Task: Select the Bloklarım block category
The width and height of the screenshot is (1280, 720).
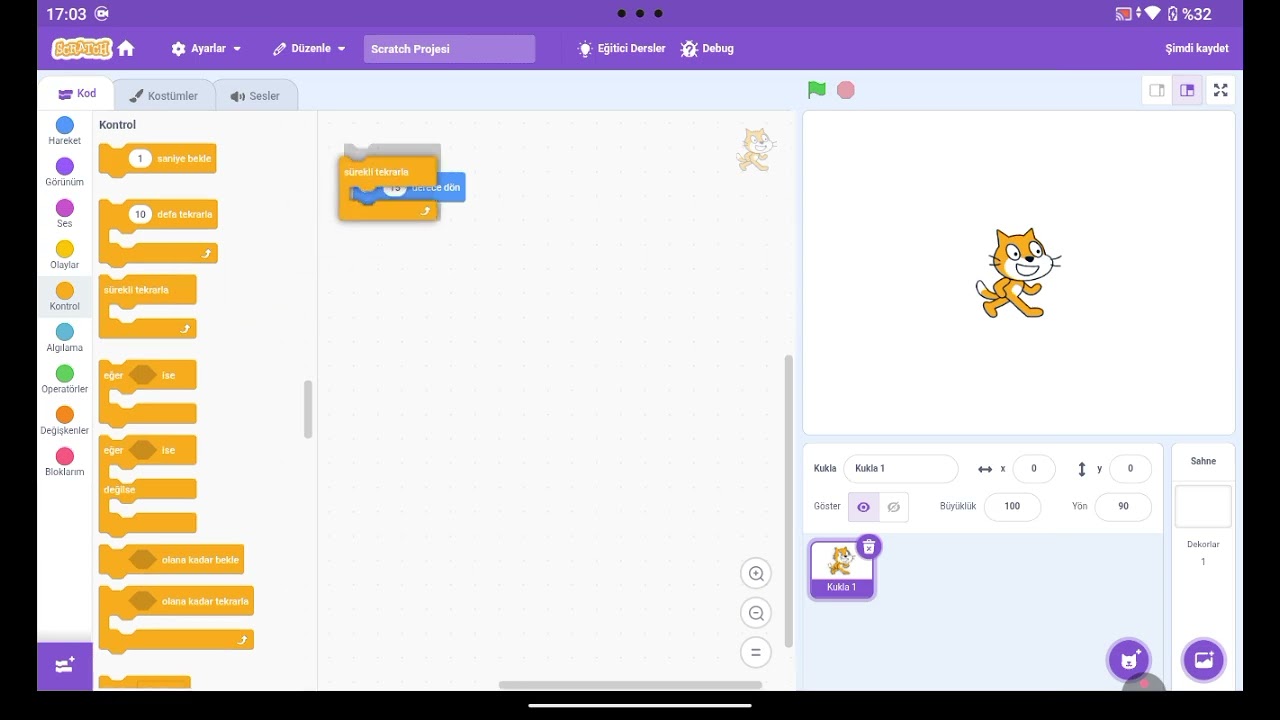Action: [x=65, y=462]
